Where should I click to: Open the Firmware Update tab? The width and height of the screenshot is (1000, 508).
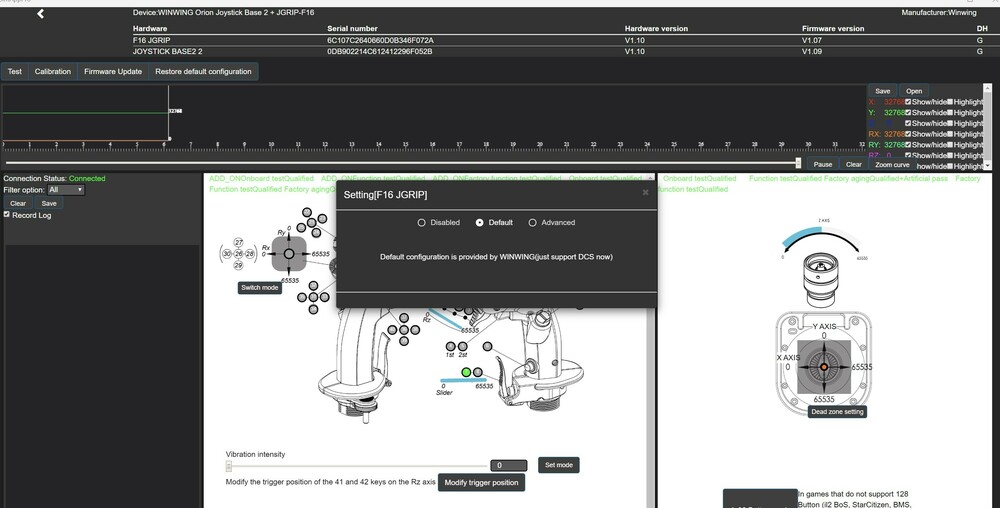[113, 71]
